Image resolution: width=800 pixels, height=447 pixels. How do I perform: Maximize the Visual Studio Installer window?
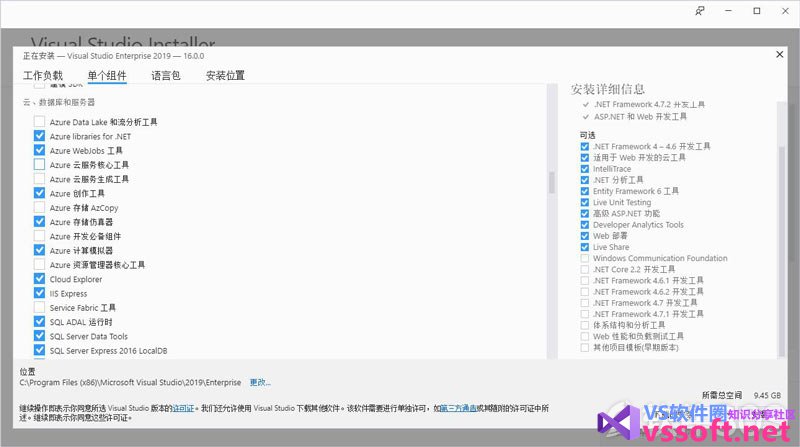coord(757,11)
